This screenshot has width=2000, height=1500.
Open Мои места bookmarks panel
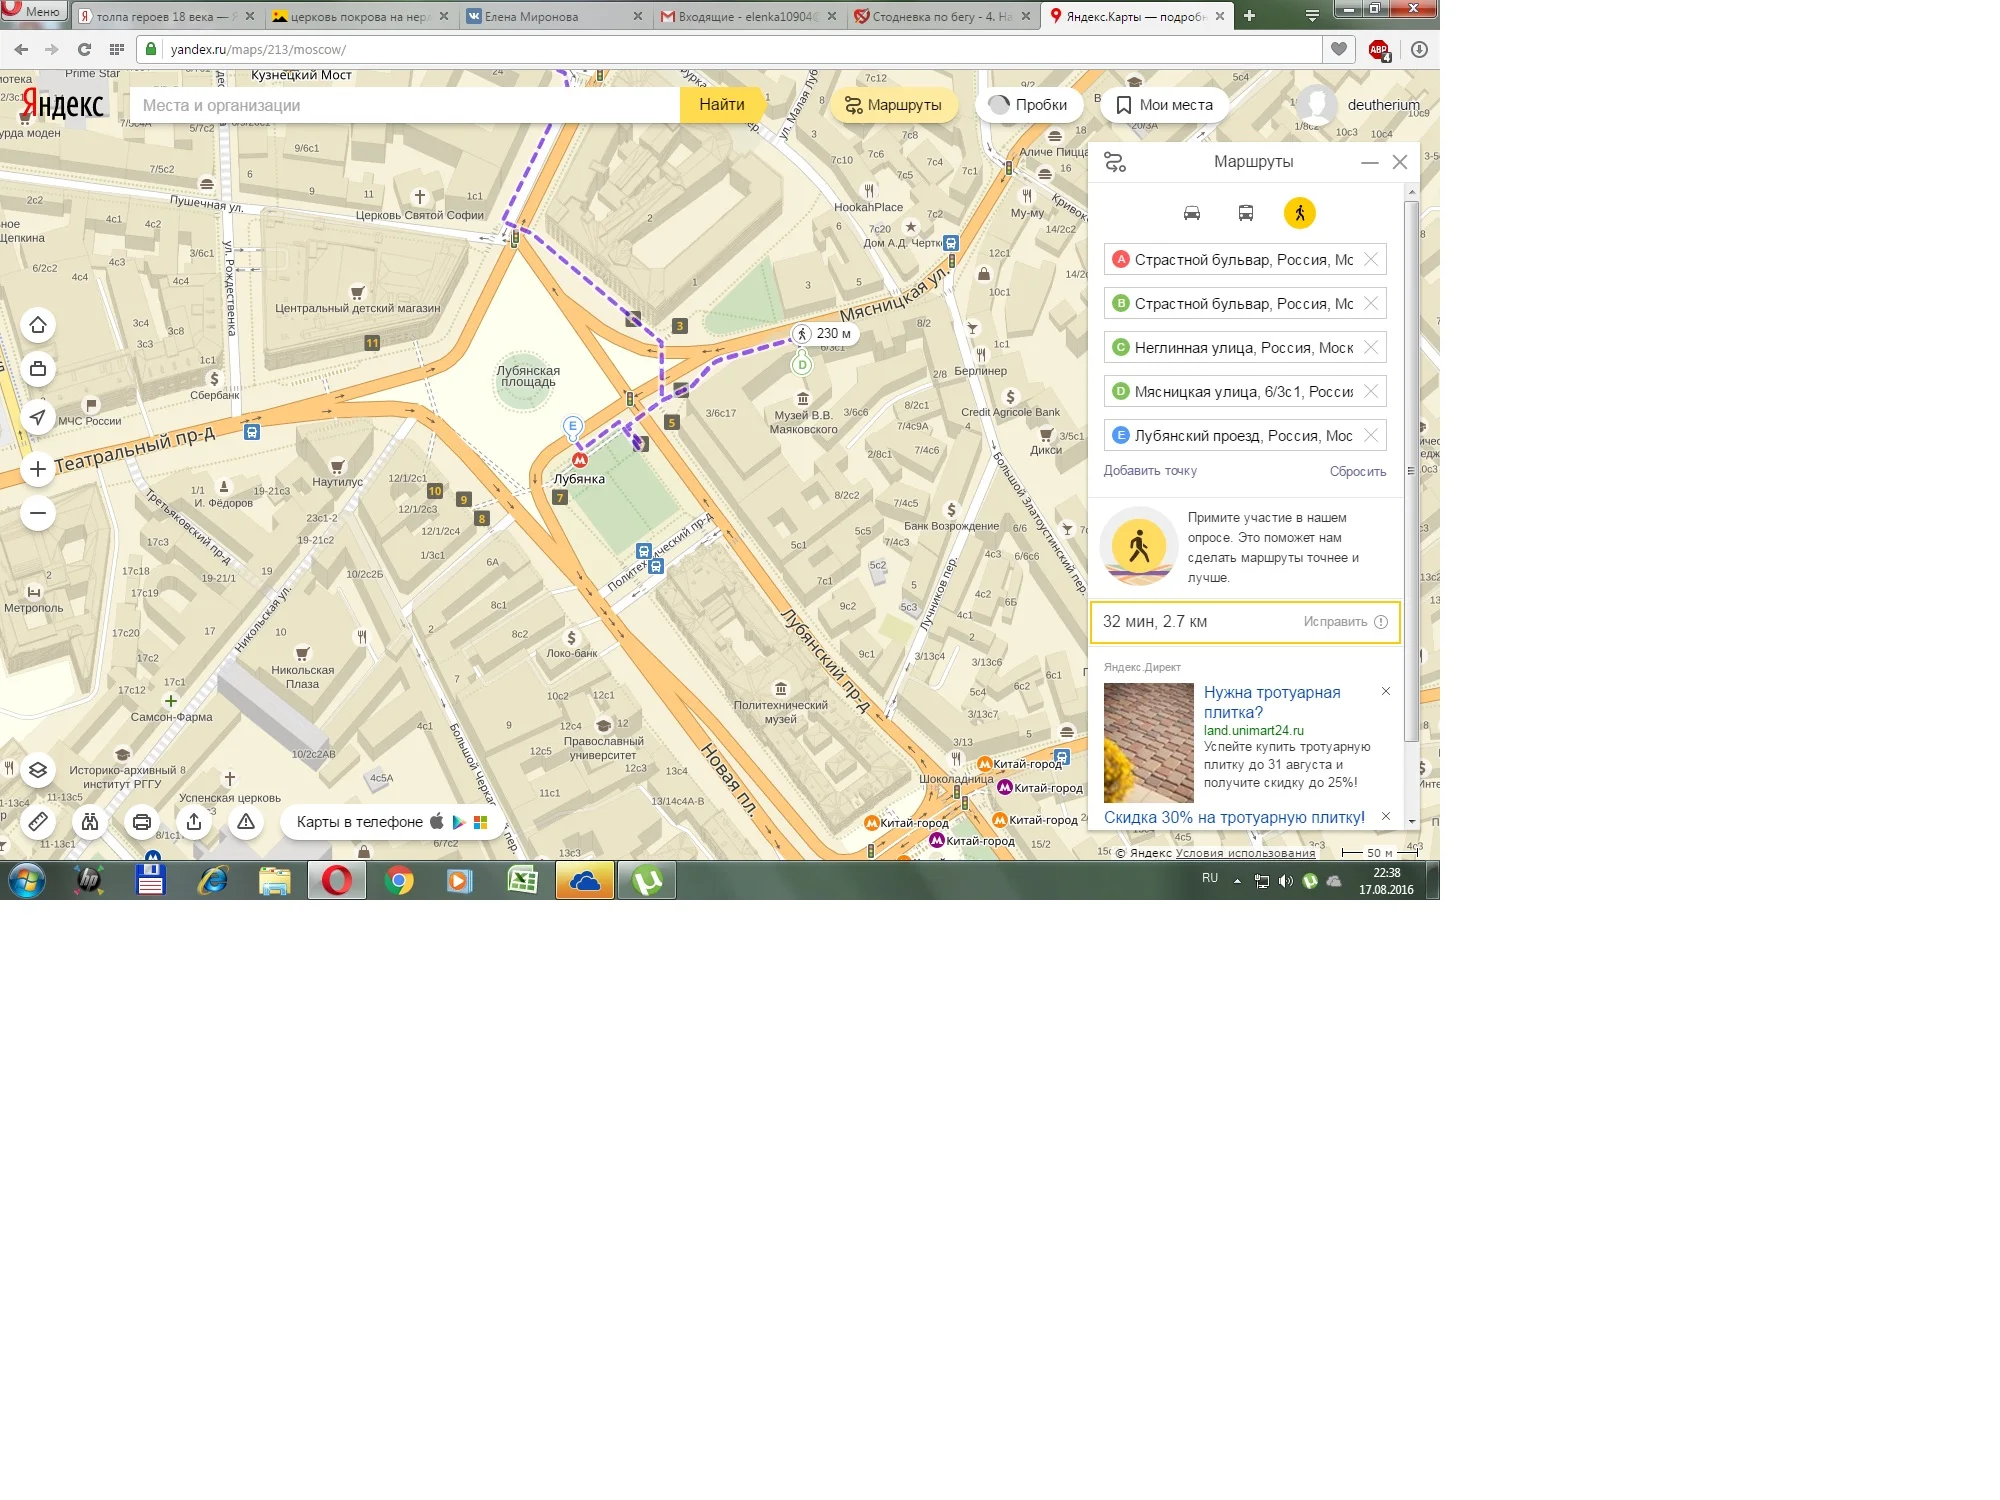point(1163,104)
